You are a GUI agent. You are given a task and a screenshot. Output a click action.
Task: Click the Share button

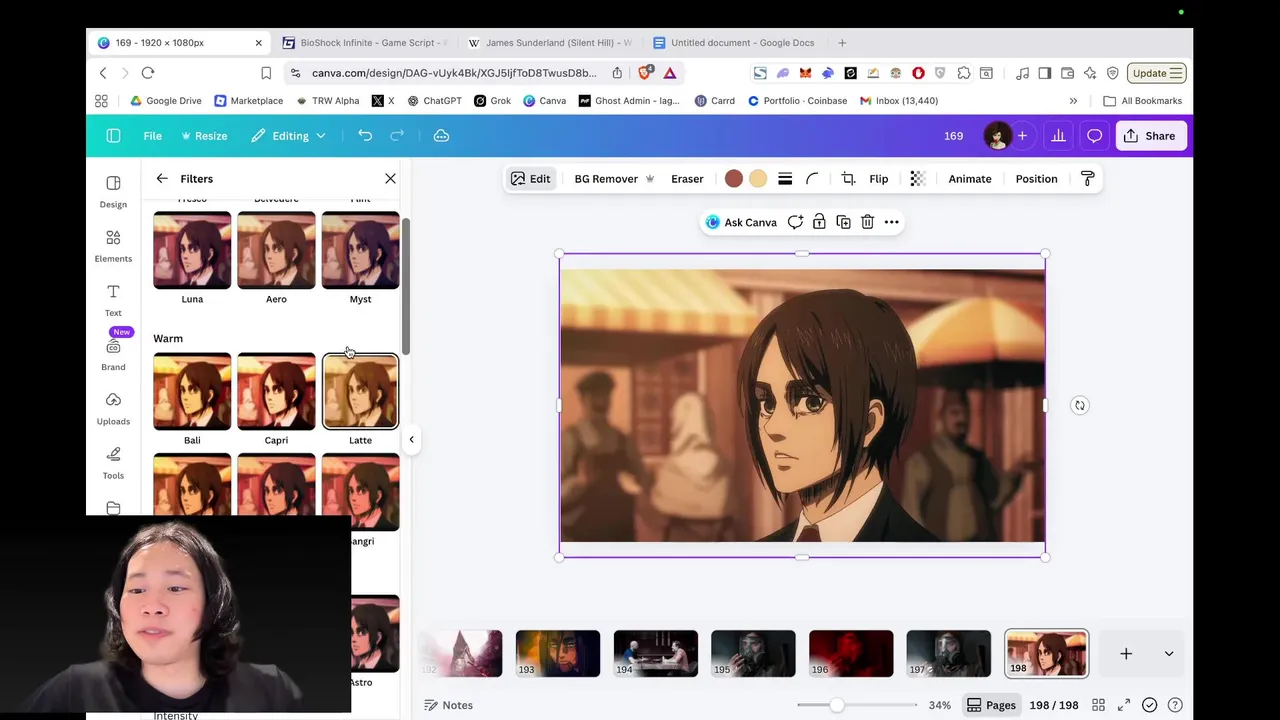1150,135
